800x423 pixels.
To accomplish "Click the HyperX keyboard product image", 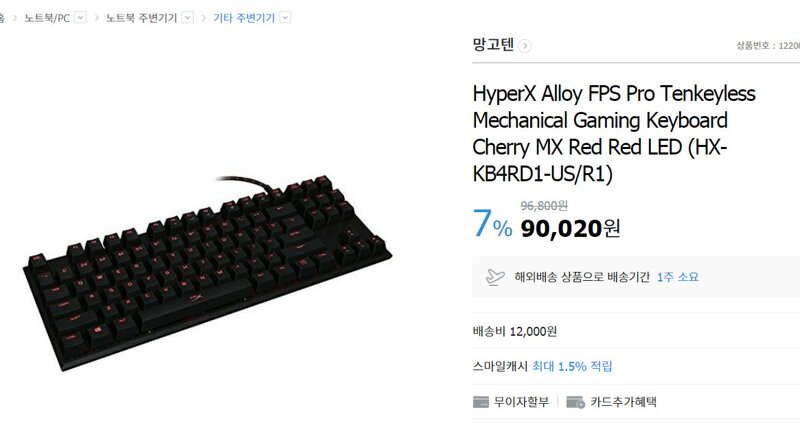I will pyautogui.click(x=207, y=272).
